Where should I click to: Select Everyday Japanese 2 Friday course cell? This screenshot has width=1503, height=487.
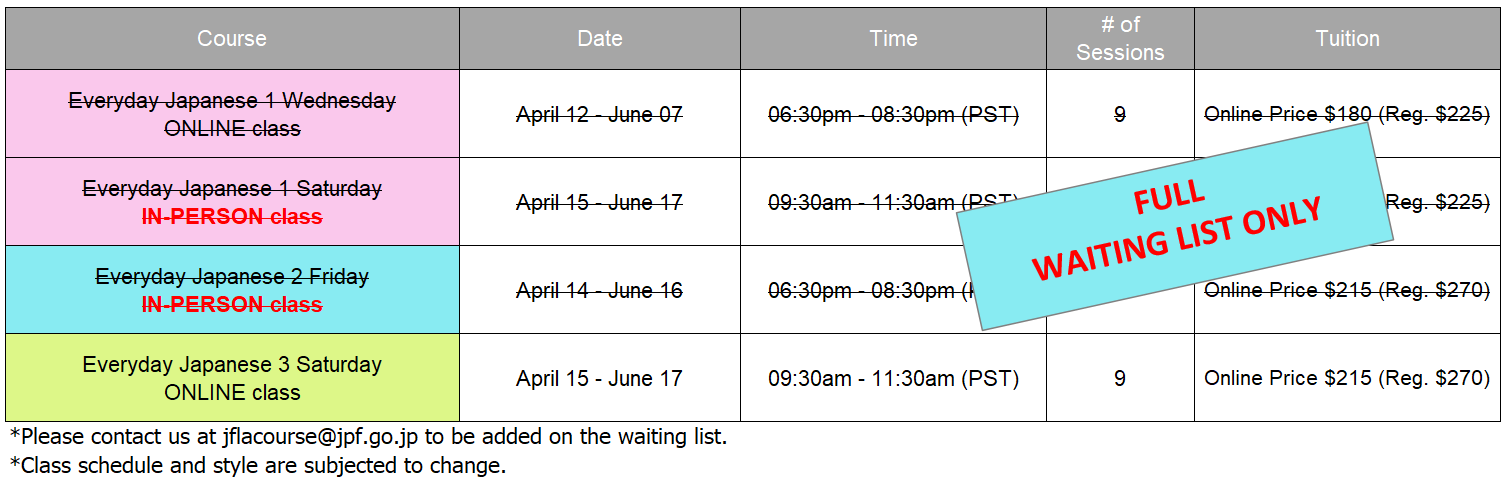[232, 290]
